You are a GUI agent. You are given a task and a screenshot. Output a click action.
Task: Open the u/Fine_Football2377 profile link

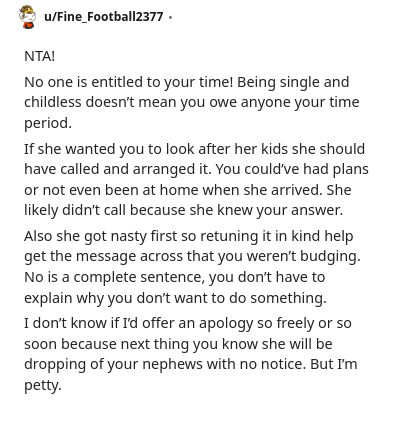pyautogui.click(x=104, y=16)
